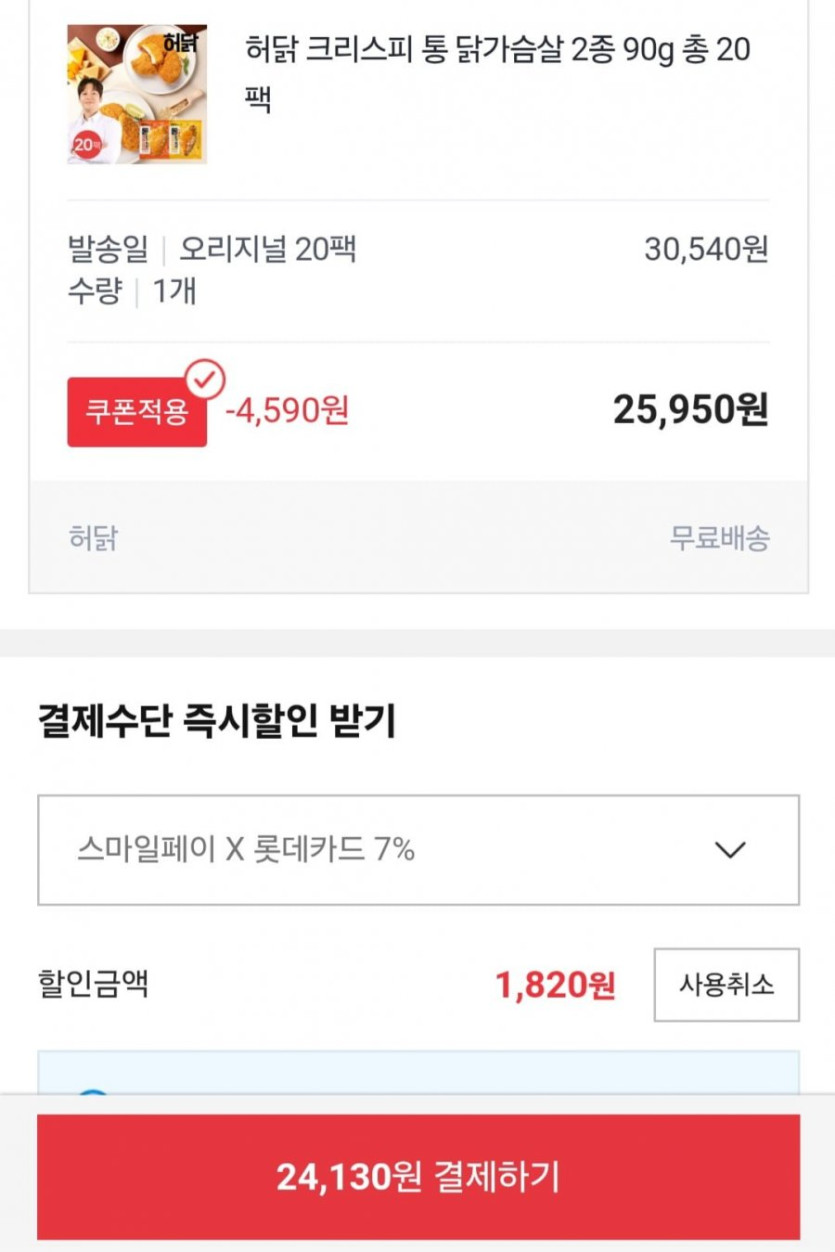This screenshot has height=1252, width=835.
Task: Click the 30,540원 original price
Action: 705,249
